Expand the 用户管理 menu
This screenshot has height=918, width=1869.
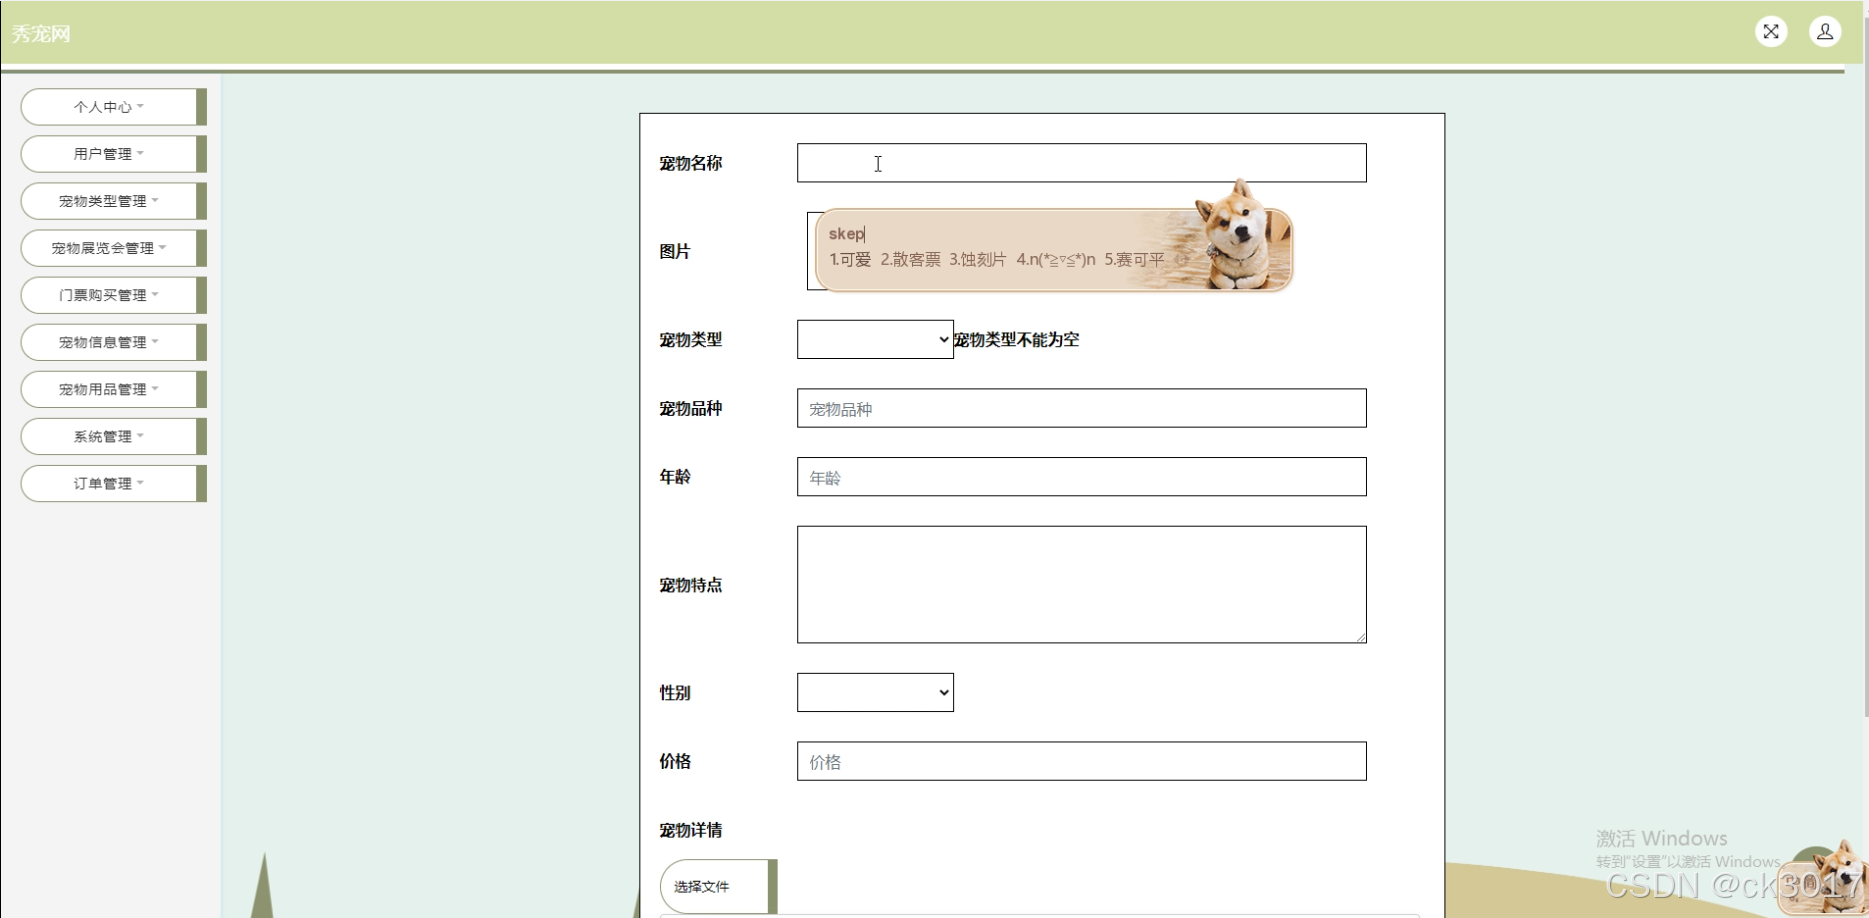[113, 154]
